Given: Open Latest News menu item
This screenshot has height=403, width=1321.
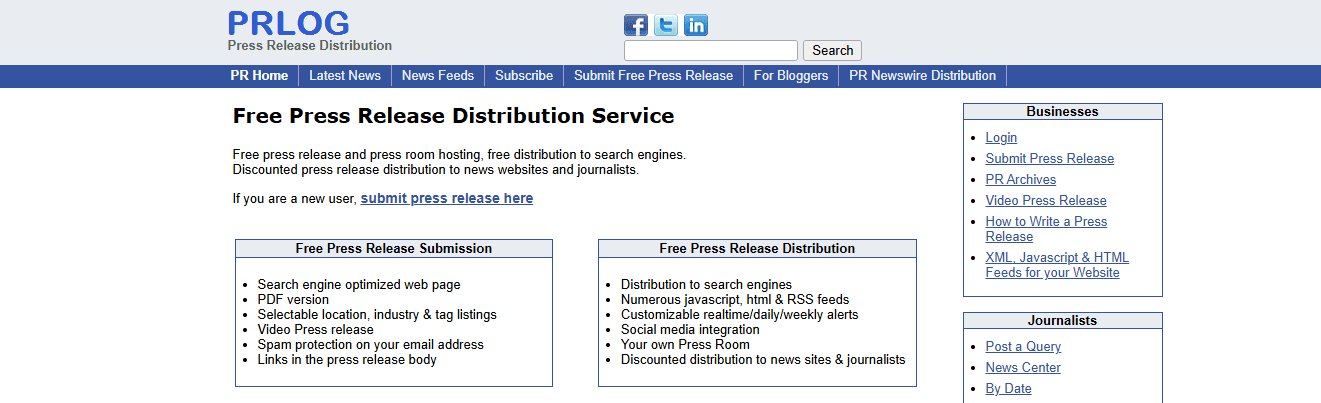Looking at the screenshot, I should pos(344,76).
